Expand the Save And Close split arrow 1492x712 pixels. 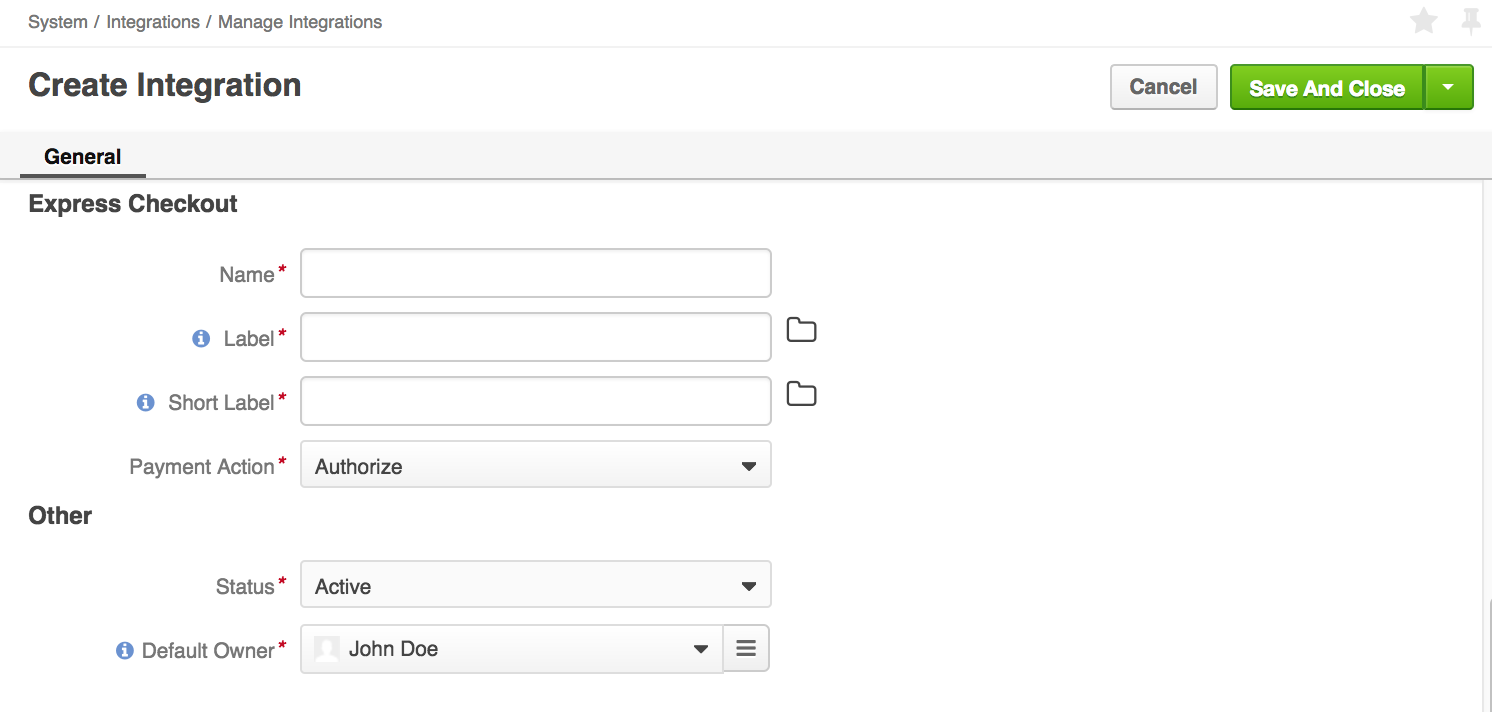[1449, 87]
